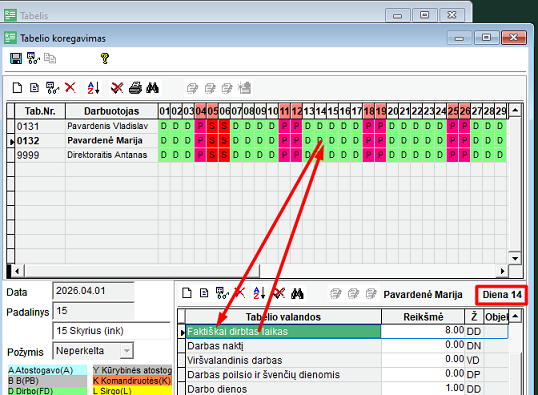The image size is (538, 395).
Task: Select the employee row 9999 Direktoraitis Antanas
Action: pos(256,155)
